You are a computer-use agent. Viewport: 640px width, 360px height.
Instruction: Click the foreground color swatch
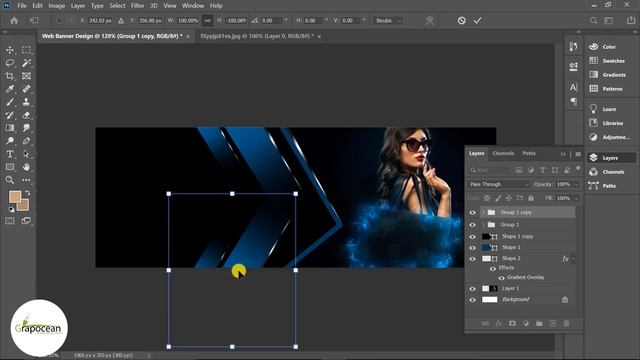pos(15,197)
